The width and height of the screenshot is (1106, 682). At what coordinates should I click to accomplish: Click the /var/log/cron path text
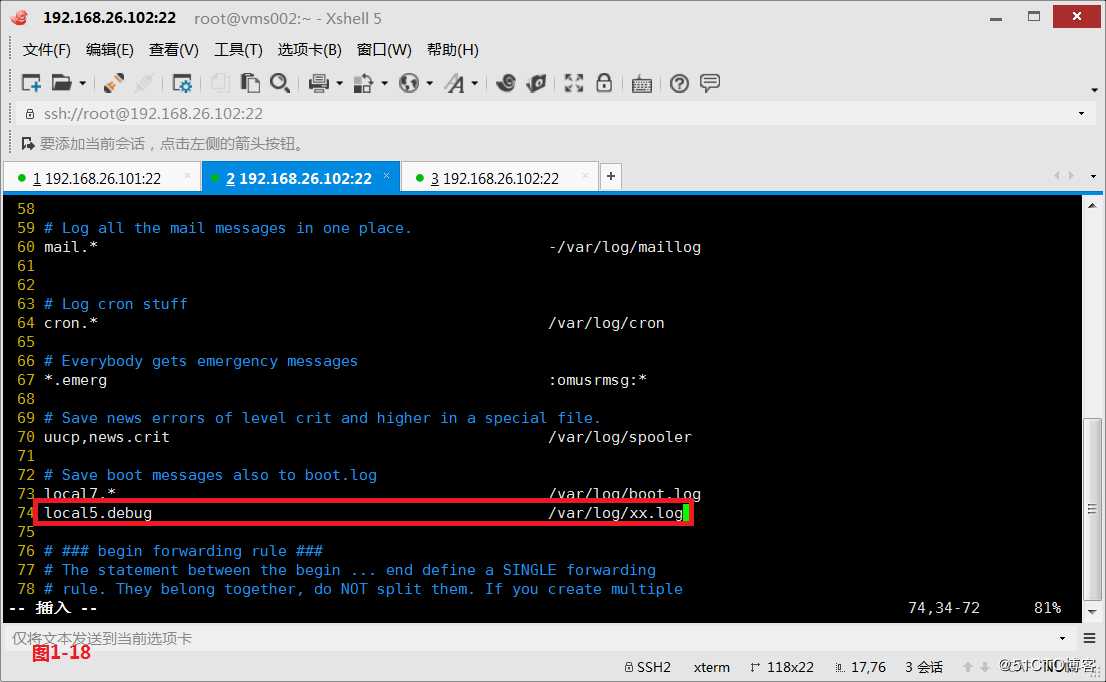[x=607, y=323]
